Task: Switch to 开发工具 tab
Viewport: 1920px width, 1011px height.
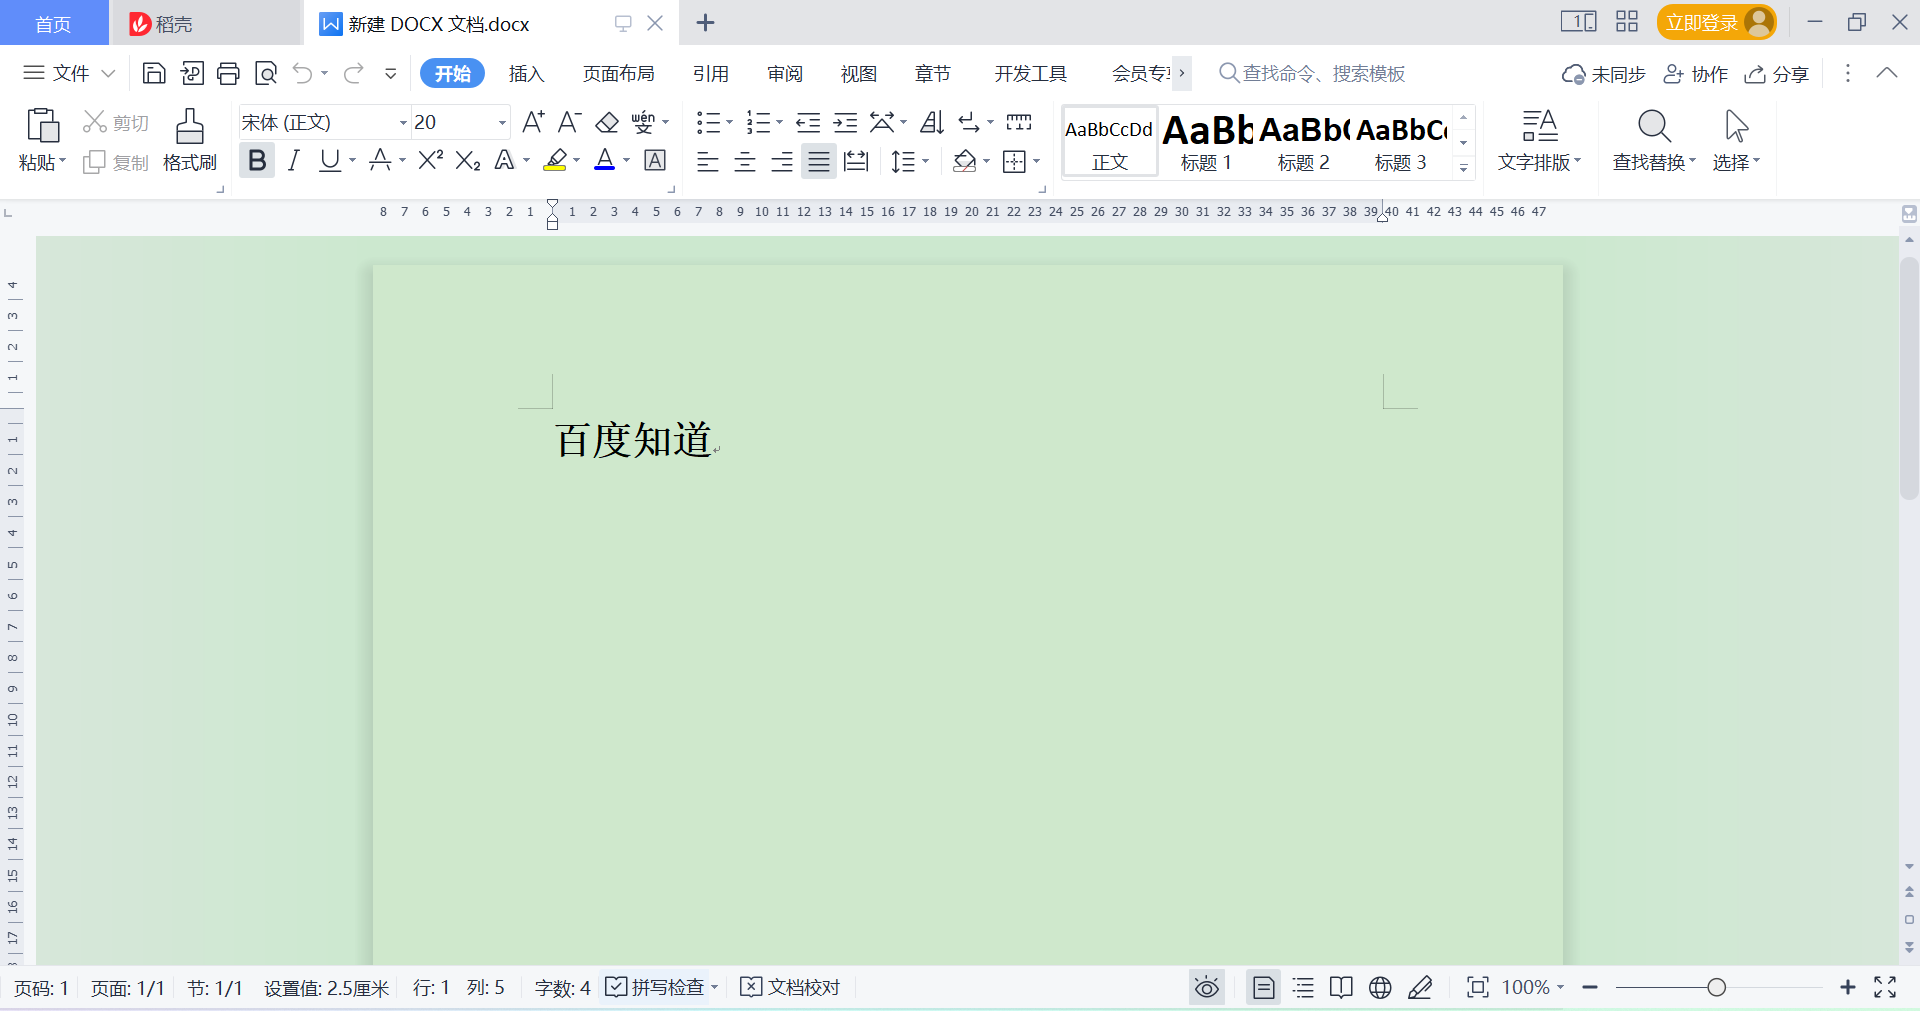Action: tap(1031, 73)
